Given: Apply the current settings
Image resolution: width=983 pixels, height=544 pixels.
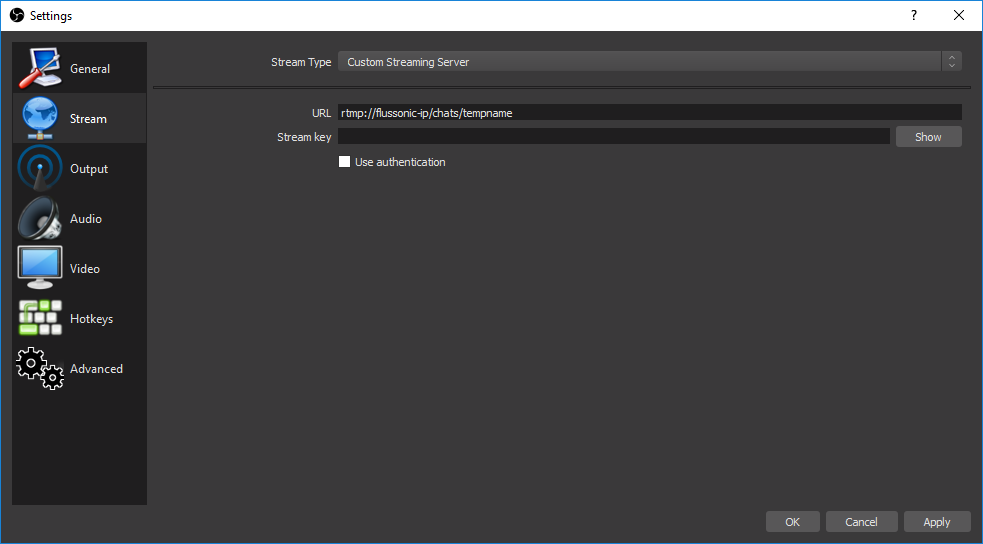Looking at the screenshot, I should coord(936,522).
